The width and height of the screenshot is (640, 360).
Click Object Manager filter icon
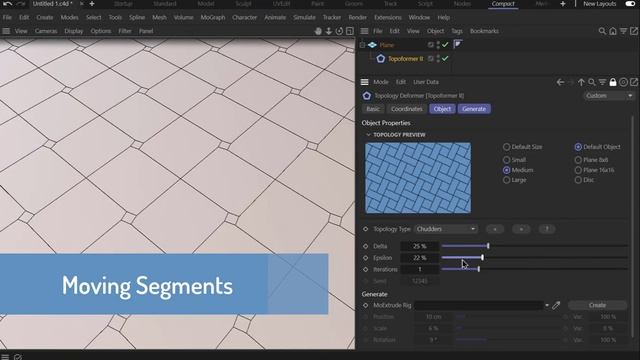coord(623,31)
